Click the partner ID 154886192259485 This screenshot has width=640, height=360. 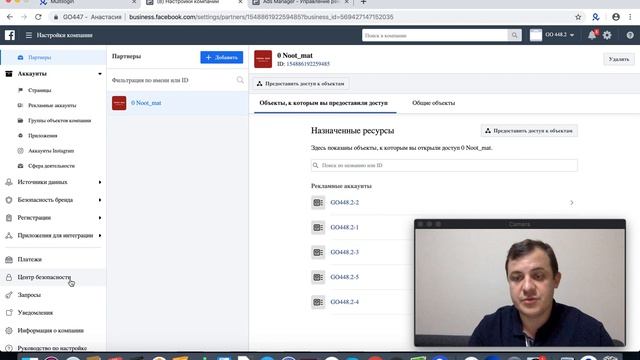click(x=308, y=64)
